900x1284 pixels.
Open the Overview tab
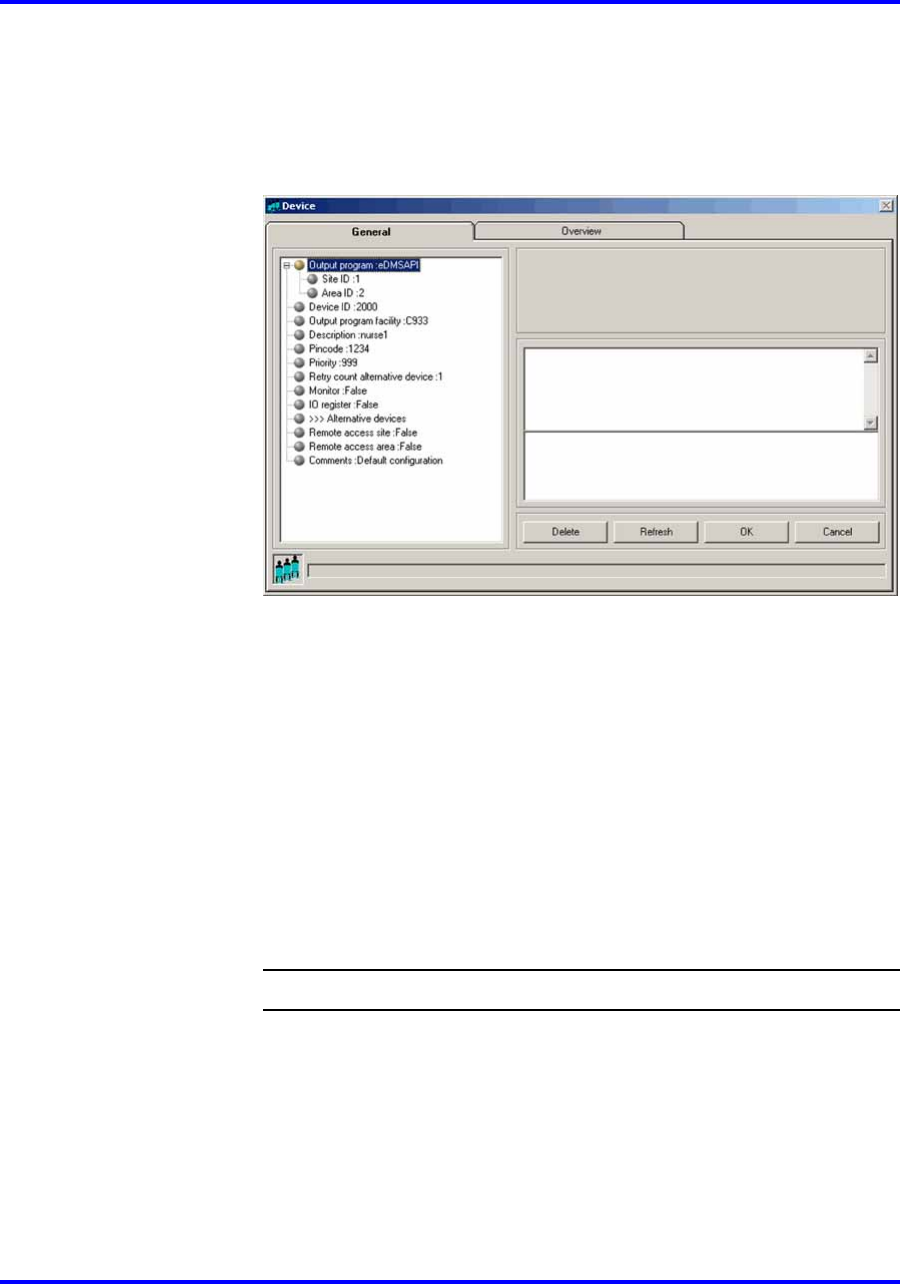coord(580,231)
